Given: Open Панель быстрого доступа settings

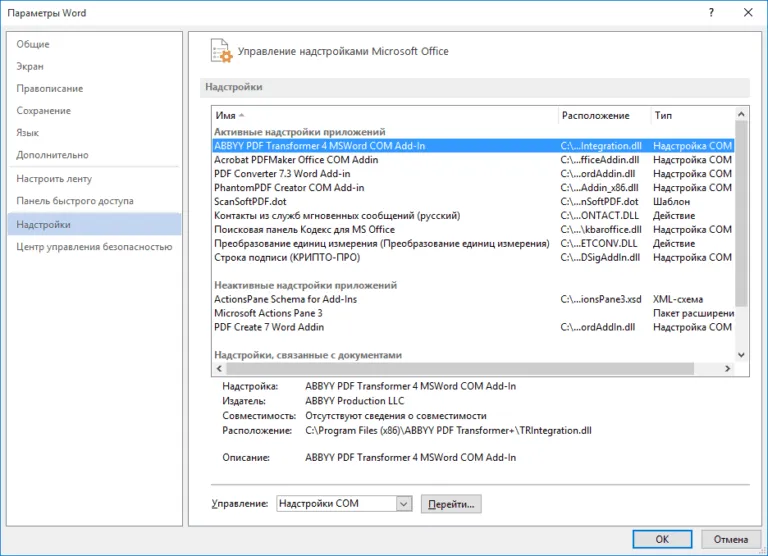Looking at the screenshot, I should [x=94, y=201].
